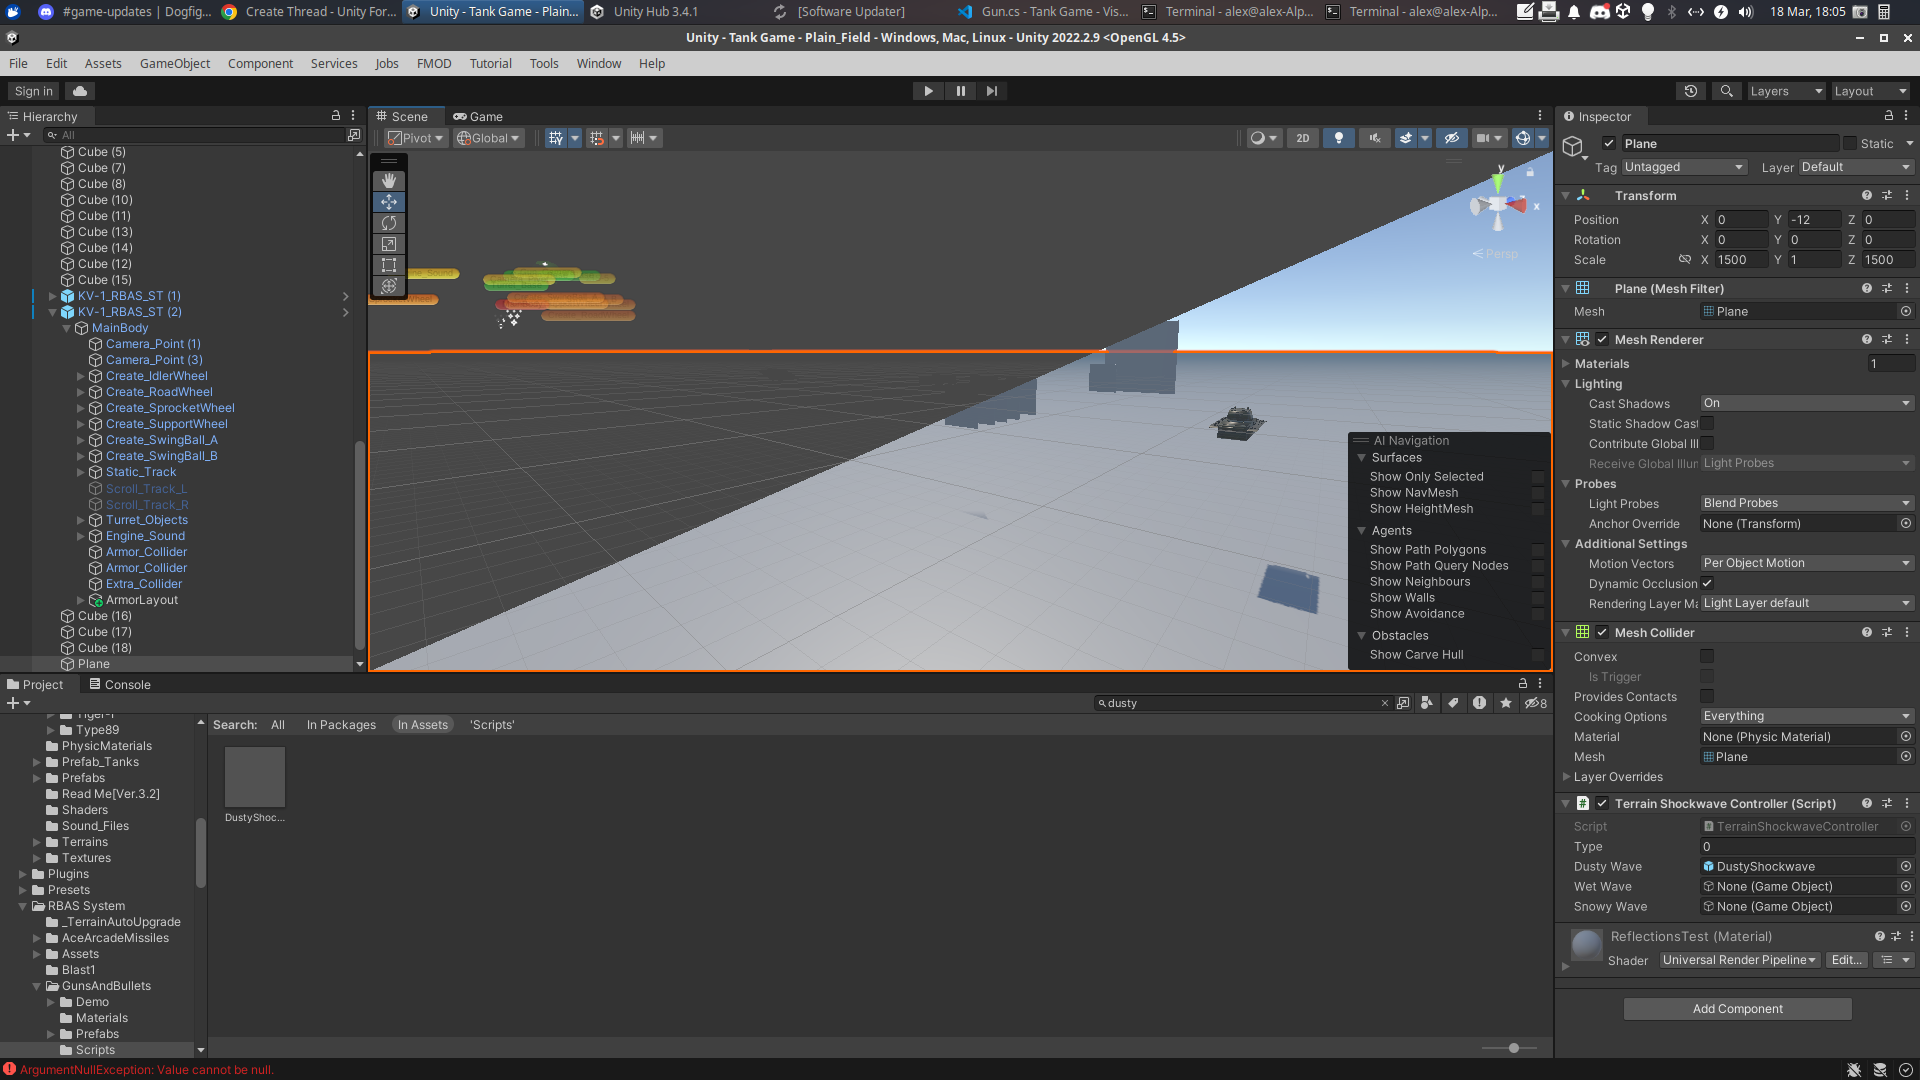Viewport: 1920px width, 1080px height.
Task: Open the Layers dropdown
Action: coord(1786,91)
